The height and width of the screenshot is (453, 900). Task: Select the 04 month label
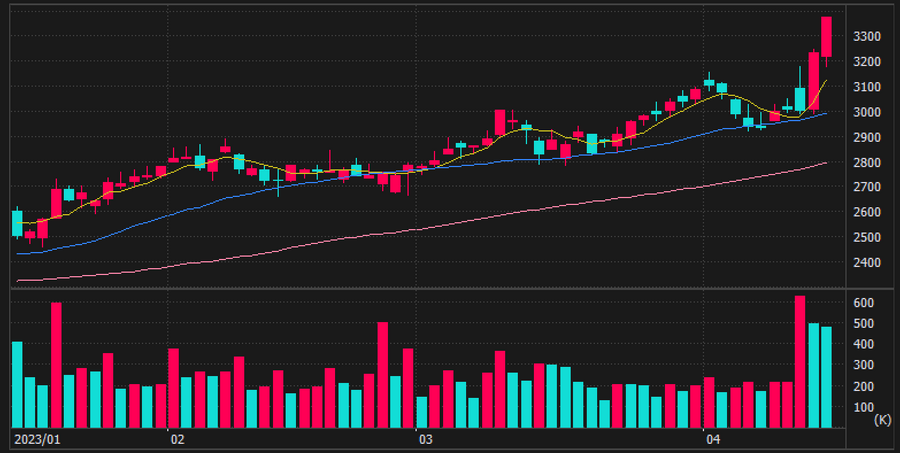click(712, 440)
